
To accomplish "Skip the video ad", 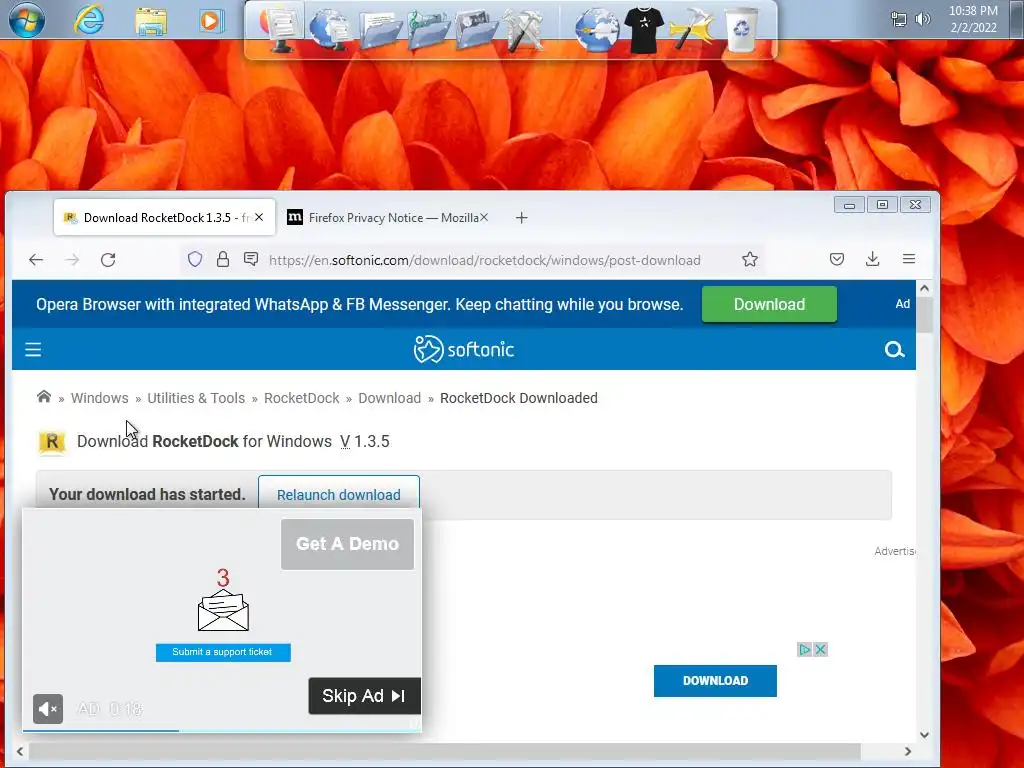I will click(x=364, y=696).
